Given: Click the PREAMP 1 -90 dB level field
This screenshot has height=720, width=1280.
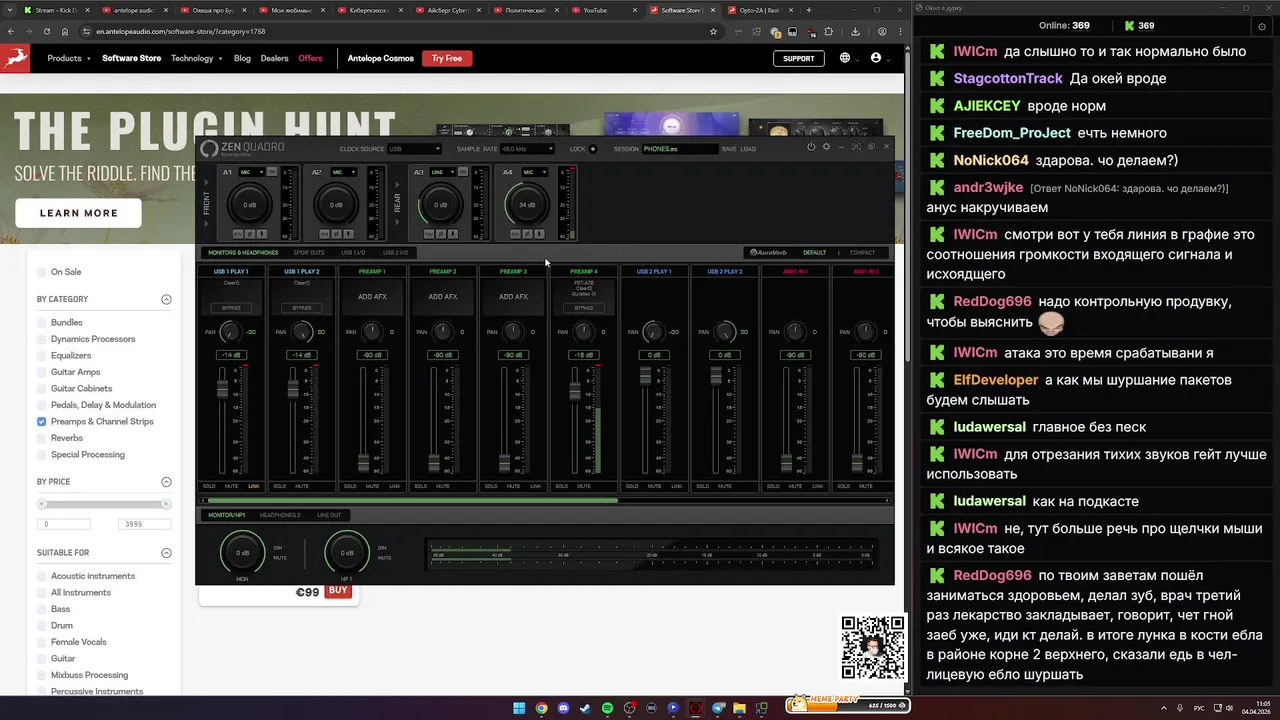Looking at the screenshot, I should tap(372, 355).
